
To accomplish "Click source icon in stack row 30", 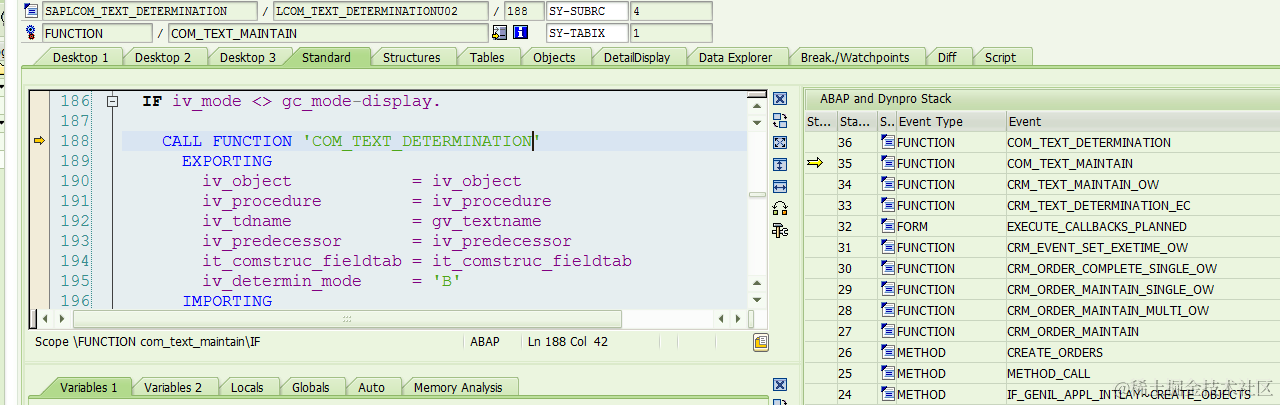I will point(887,269).
